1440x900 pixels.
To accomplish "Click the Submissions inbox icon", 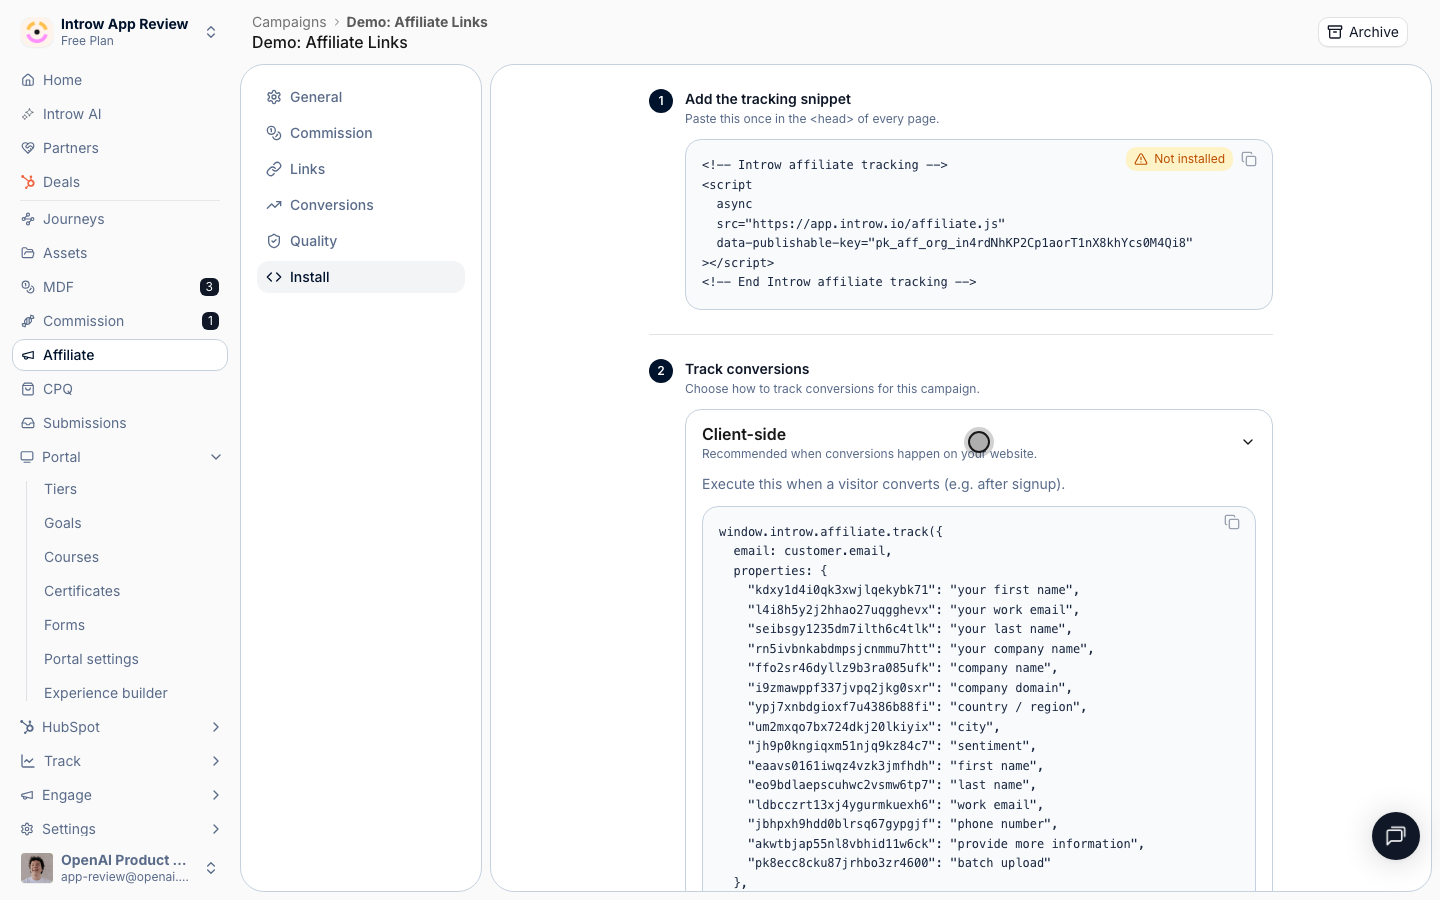I will pos(28,423).
